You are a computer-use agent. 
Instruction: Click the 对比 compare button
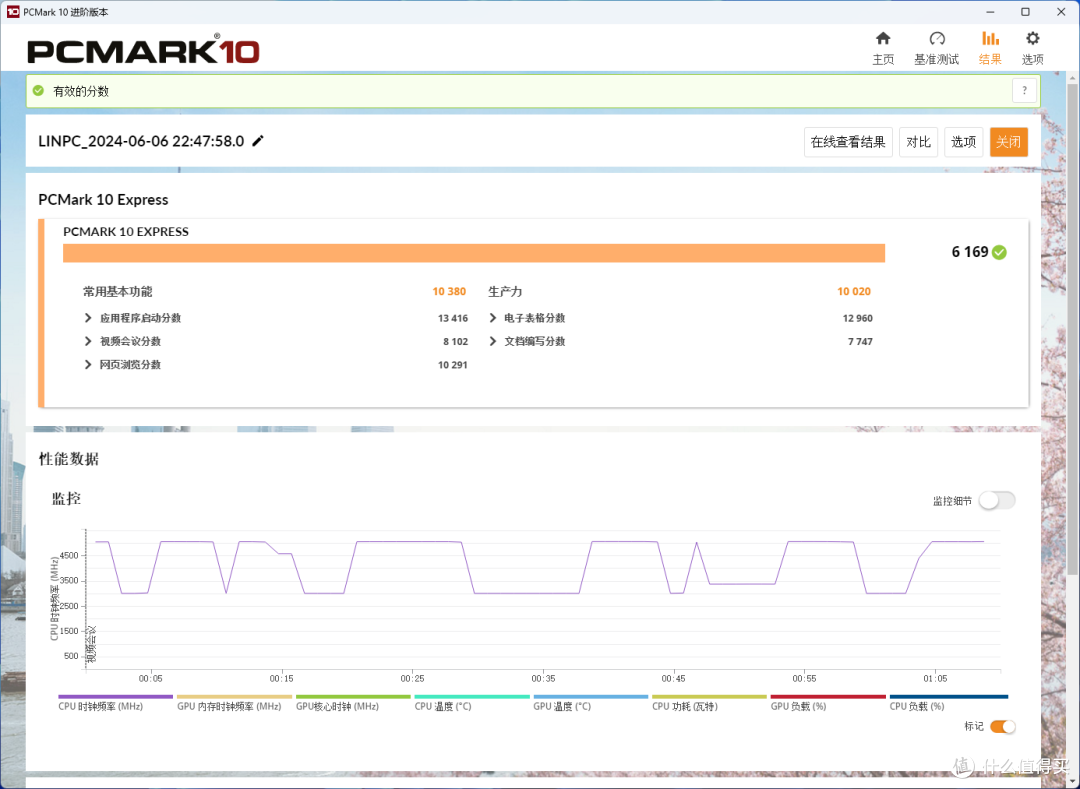point(918,142)
